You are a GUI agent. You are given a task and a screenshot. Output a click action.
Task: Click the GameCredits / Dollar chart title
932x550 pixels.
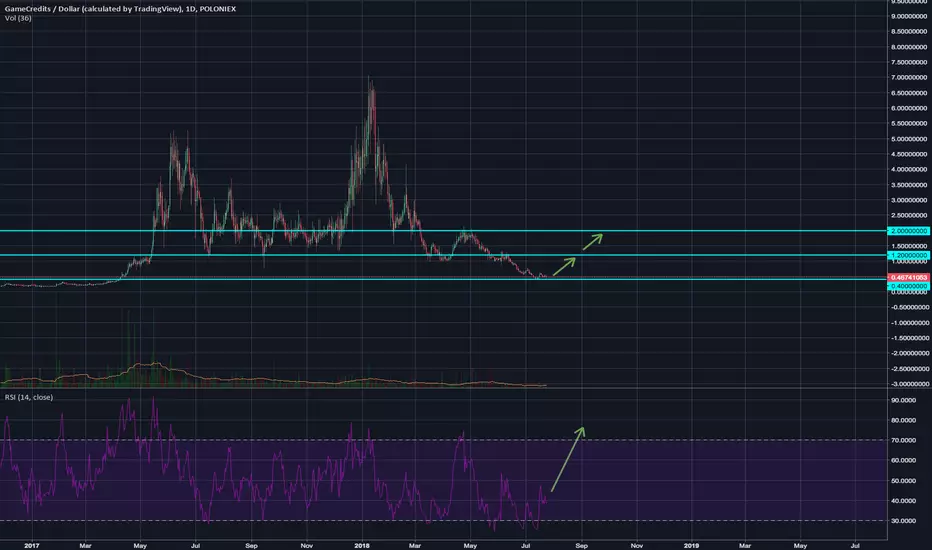pos(120,9)
